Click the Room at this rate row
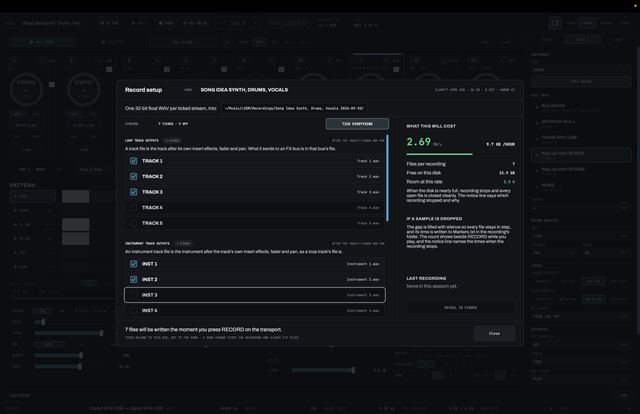This screenshot has width=640, height=414. (x=460, y=182)
